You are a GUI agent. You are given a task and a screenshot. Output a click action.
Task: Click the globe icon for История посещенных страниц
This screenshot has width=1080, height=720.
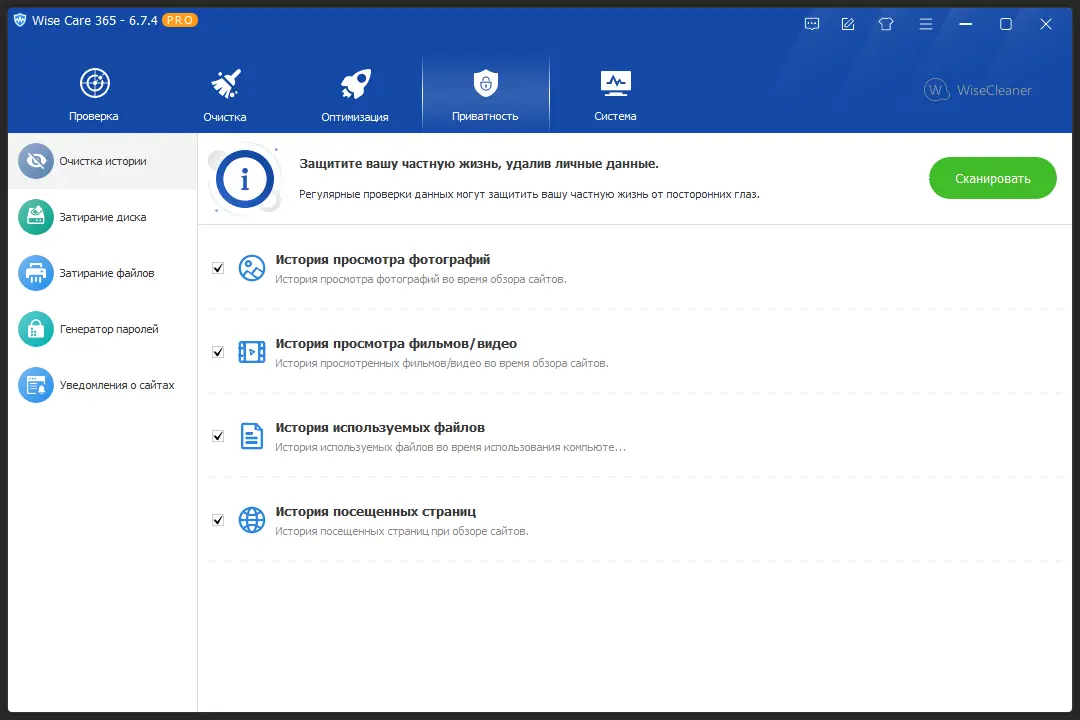tap(251, 520)
